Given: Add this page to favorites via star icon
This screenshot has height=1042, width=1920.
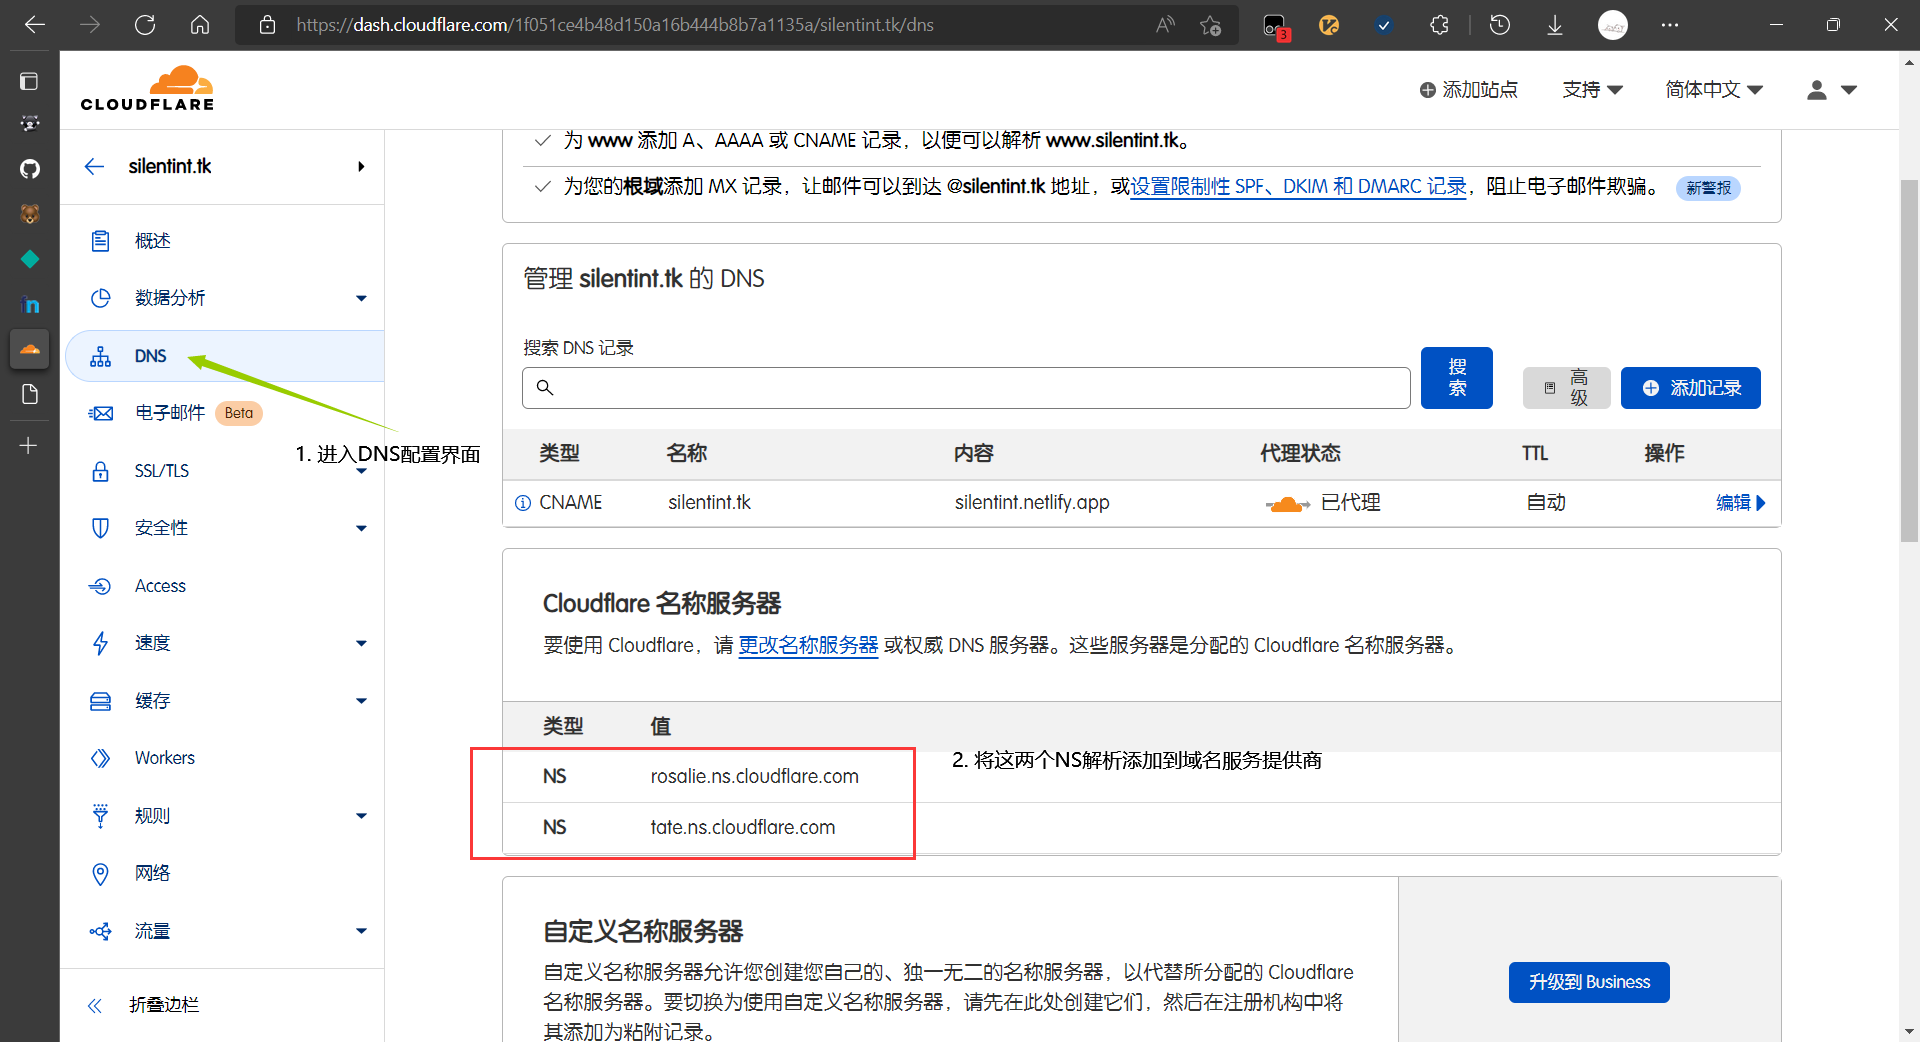Looking at the screenshot, I should point(1210,25).
